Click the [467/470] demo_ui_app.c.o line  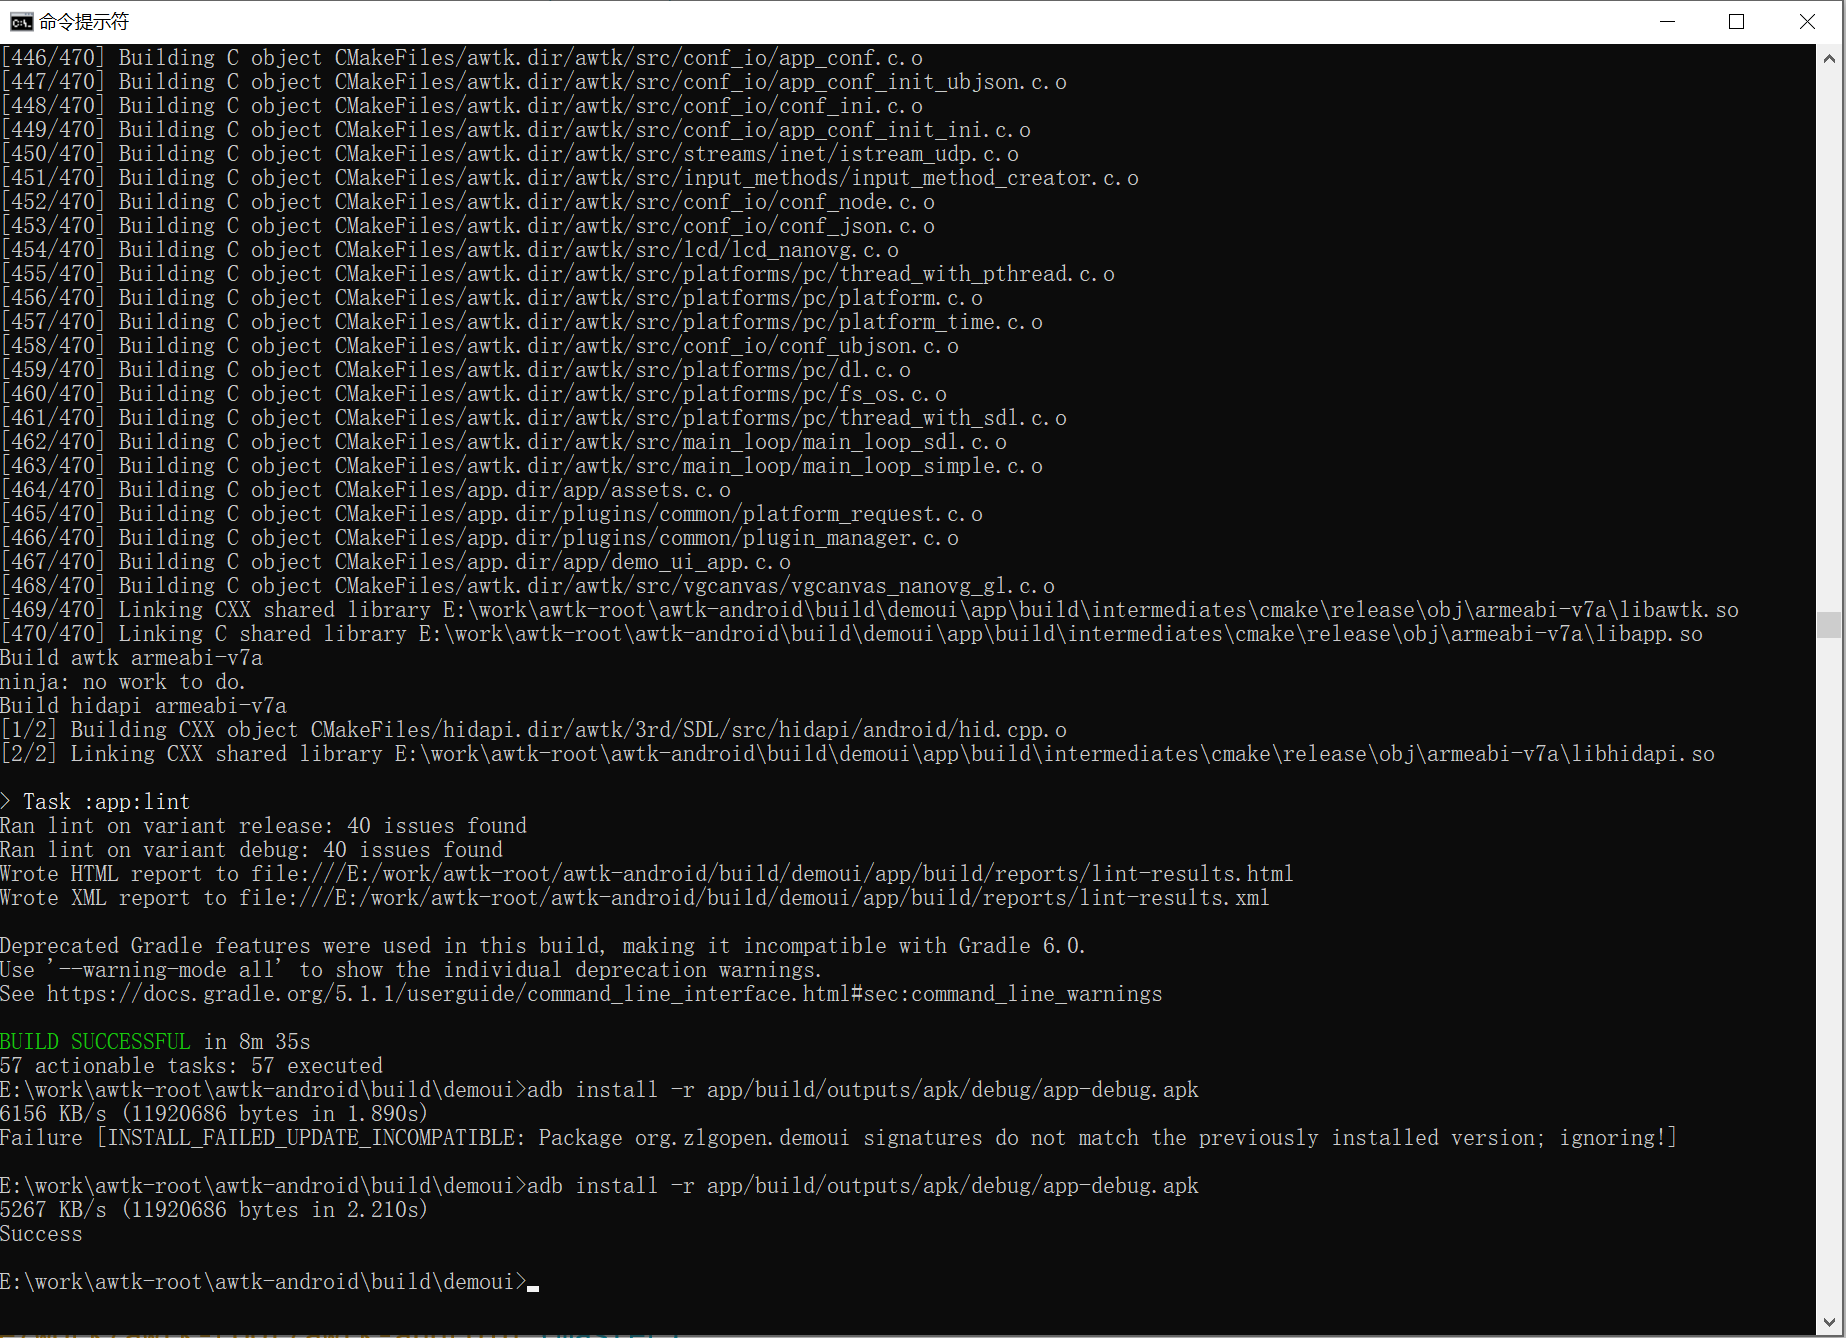pos(395,562)
